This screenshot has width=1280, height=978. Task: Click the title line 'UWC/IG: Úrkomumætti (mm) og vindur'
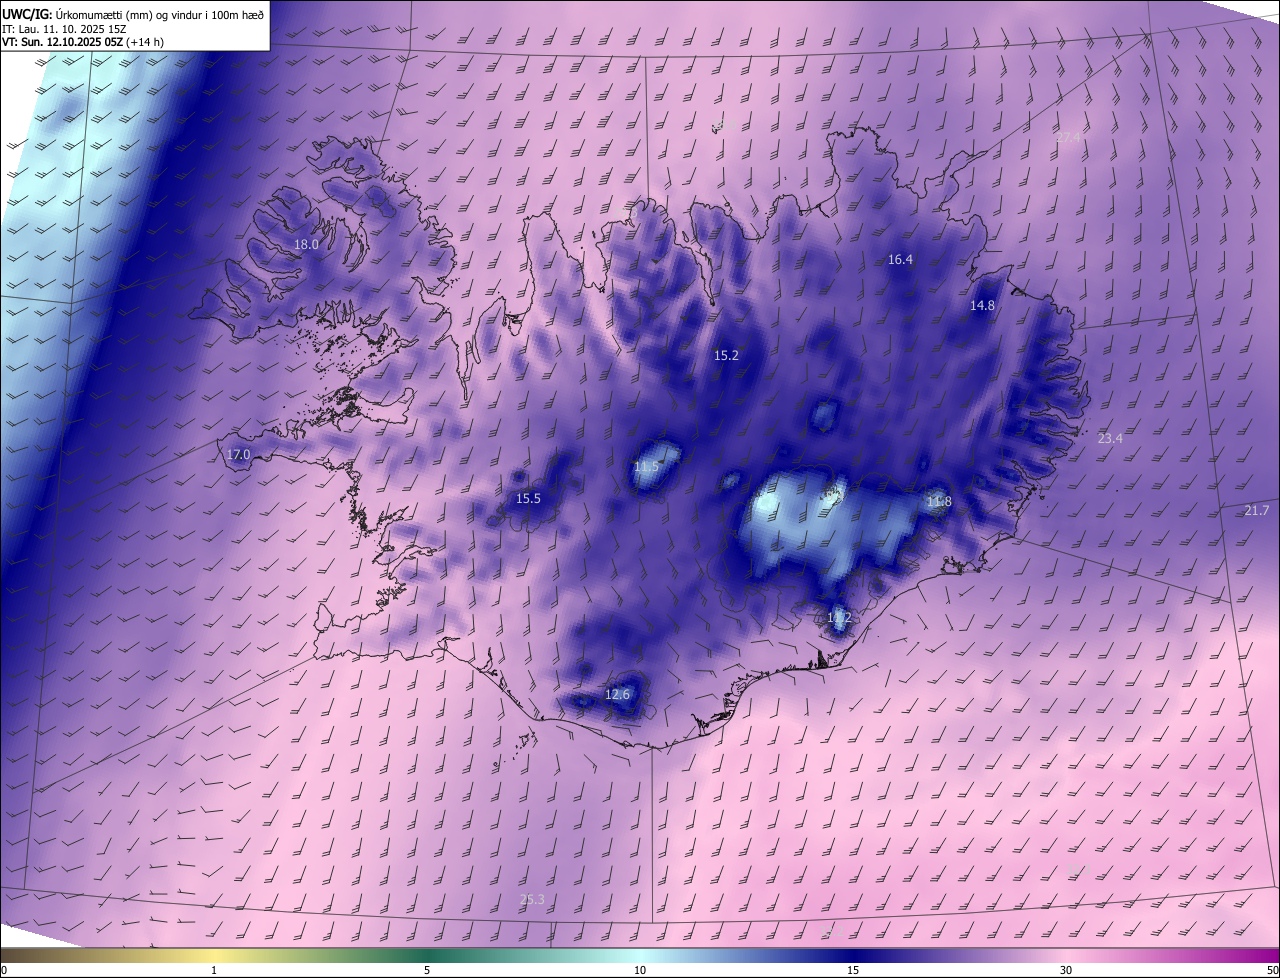tap(133, 14)
